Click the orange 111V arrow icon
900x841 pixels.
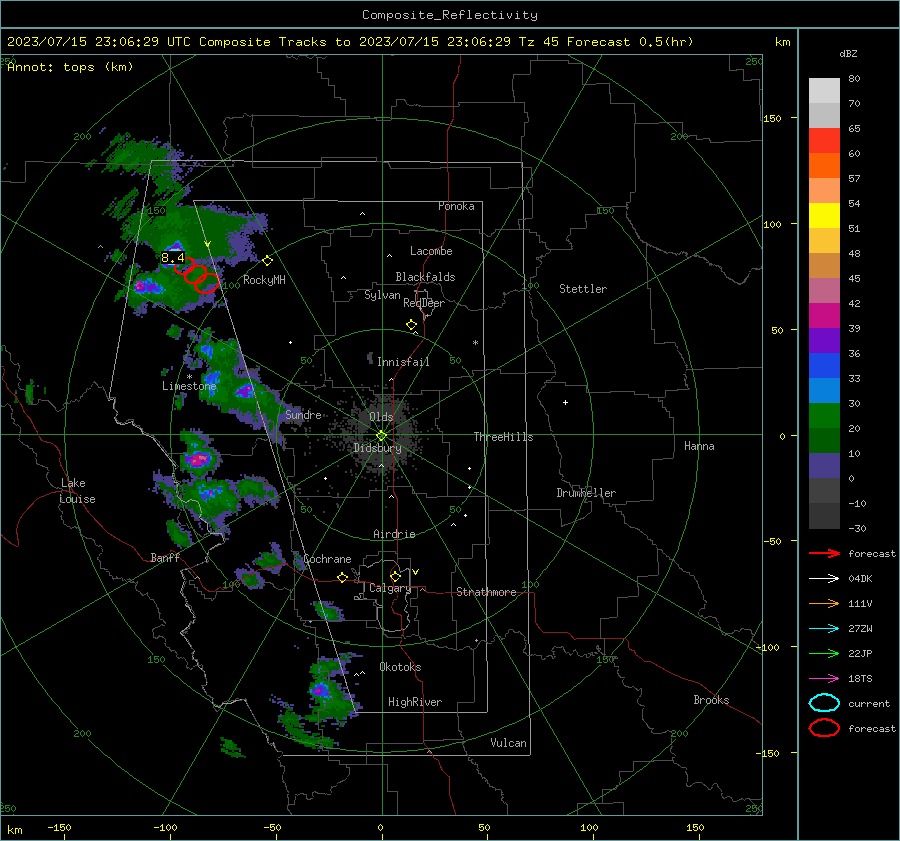[x=824, y=603]
